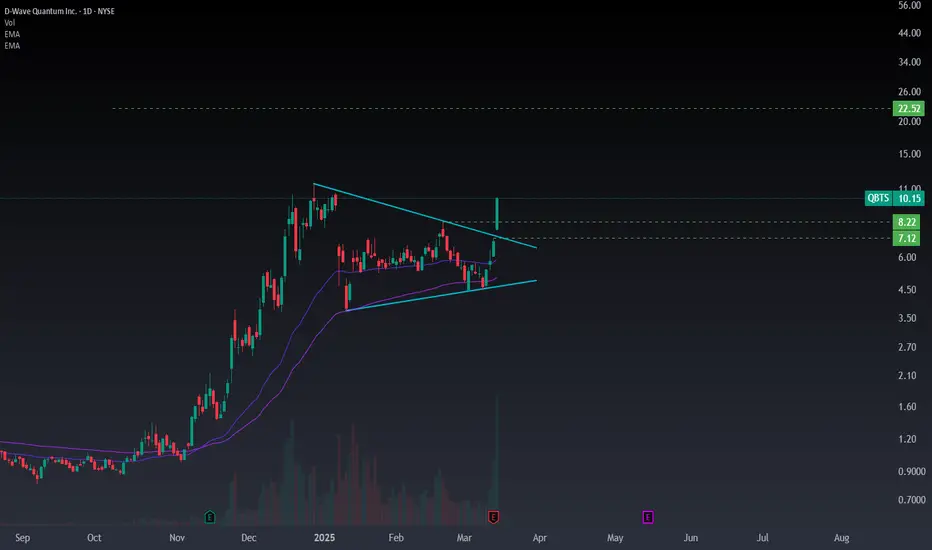Viewport: 932px width, 550px height.
Task: Click the Nov label on time axis
Action: 177,538
